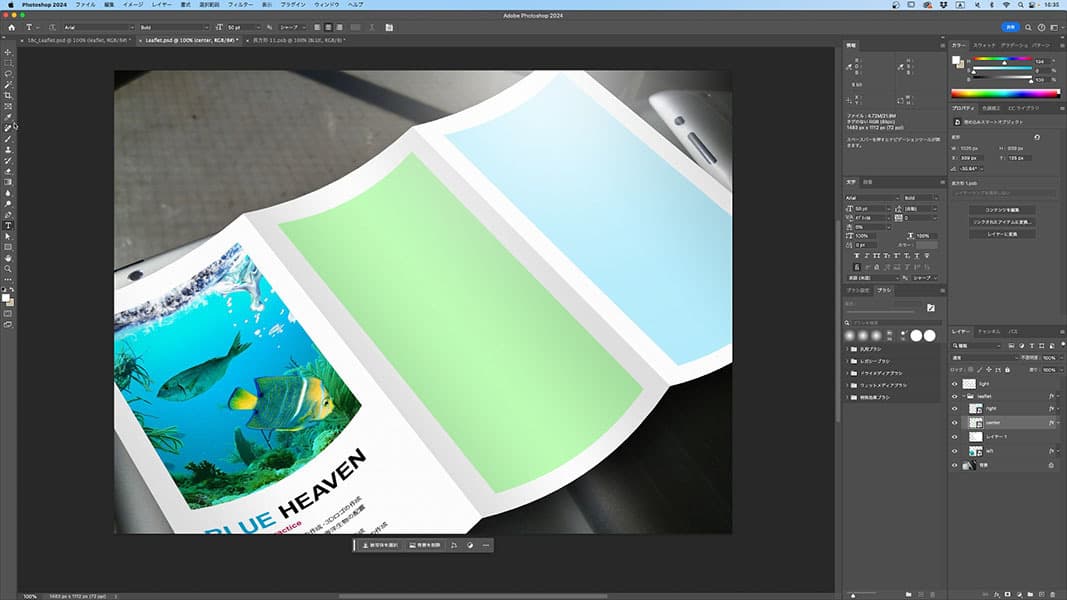The height and width of the screenshot is (600, 1067).
Task: Click the Home icon in options bar
Action: click(x=9, y=27)
